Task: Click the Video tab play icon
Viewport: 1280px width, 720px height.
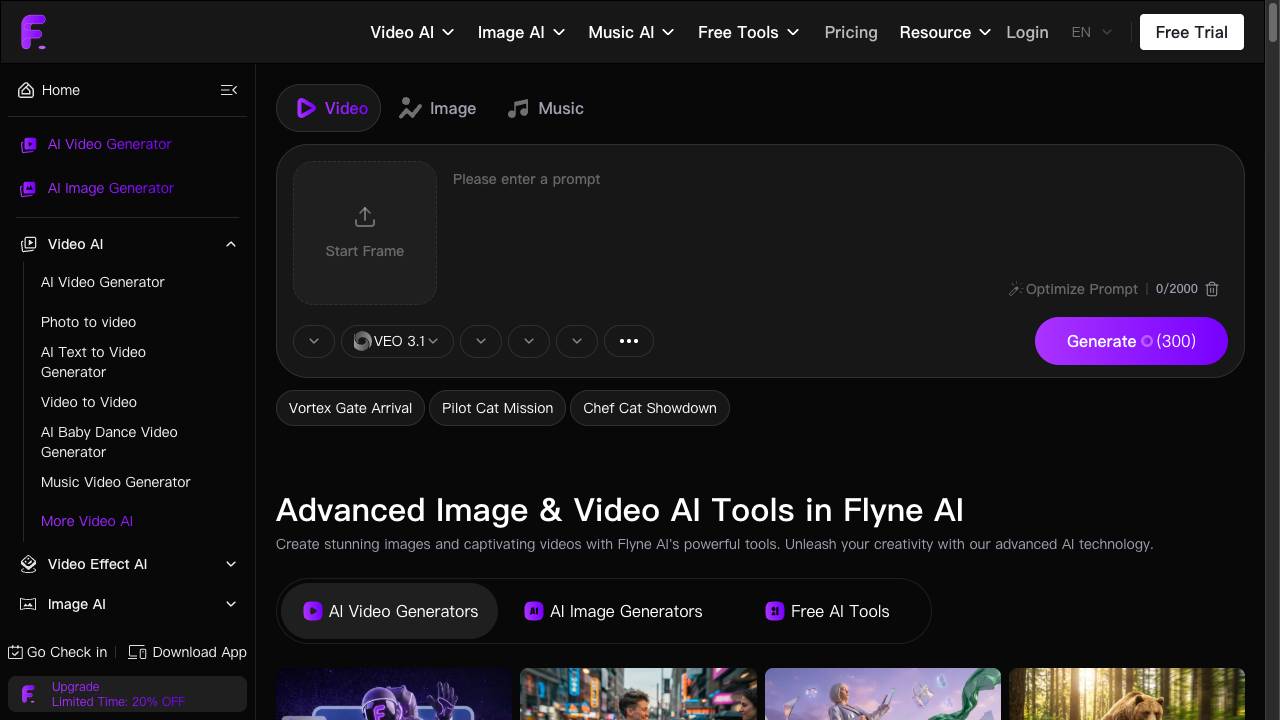Action: click(306, 108)
